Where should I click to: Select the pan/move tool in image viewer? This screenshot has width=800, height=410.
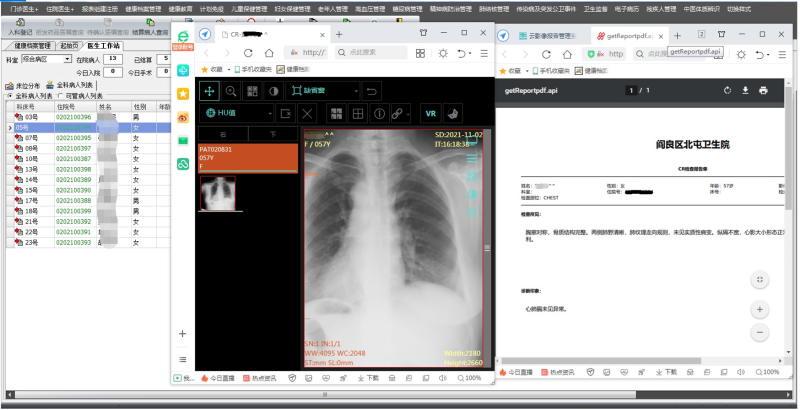click(211, 91)
